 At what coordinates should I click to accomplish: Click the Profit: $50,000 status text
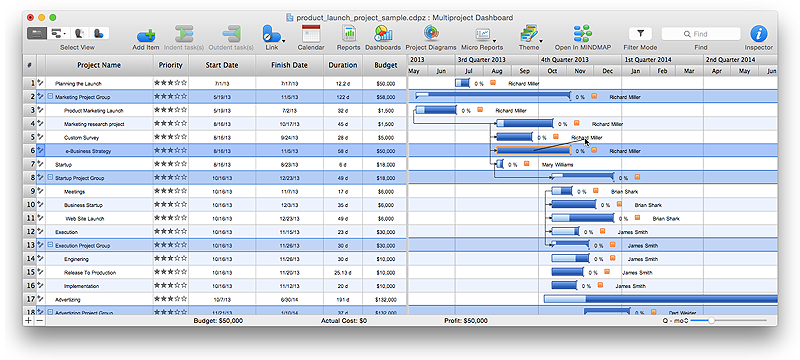pos(466,321)
